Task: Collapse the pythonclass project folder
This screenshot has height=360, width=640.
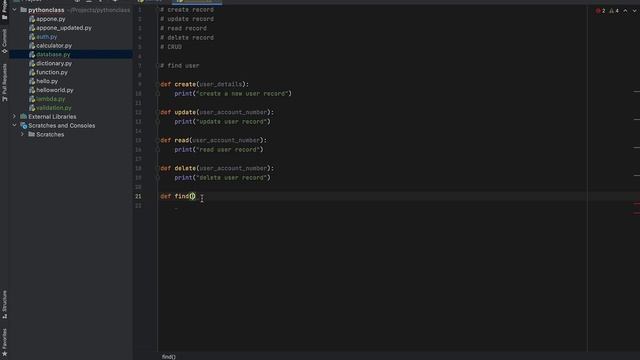Action: (15, 10)
